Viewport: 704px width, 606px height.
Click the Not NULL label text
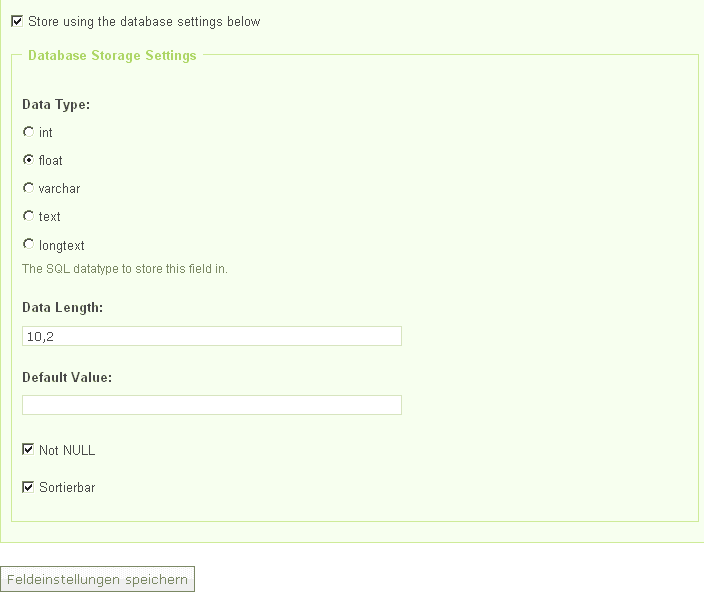coord(67,451)
